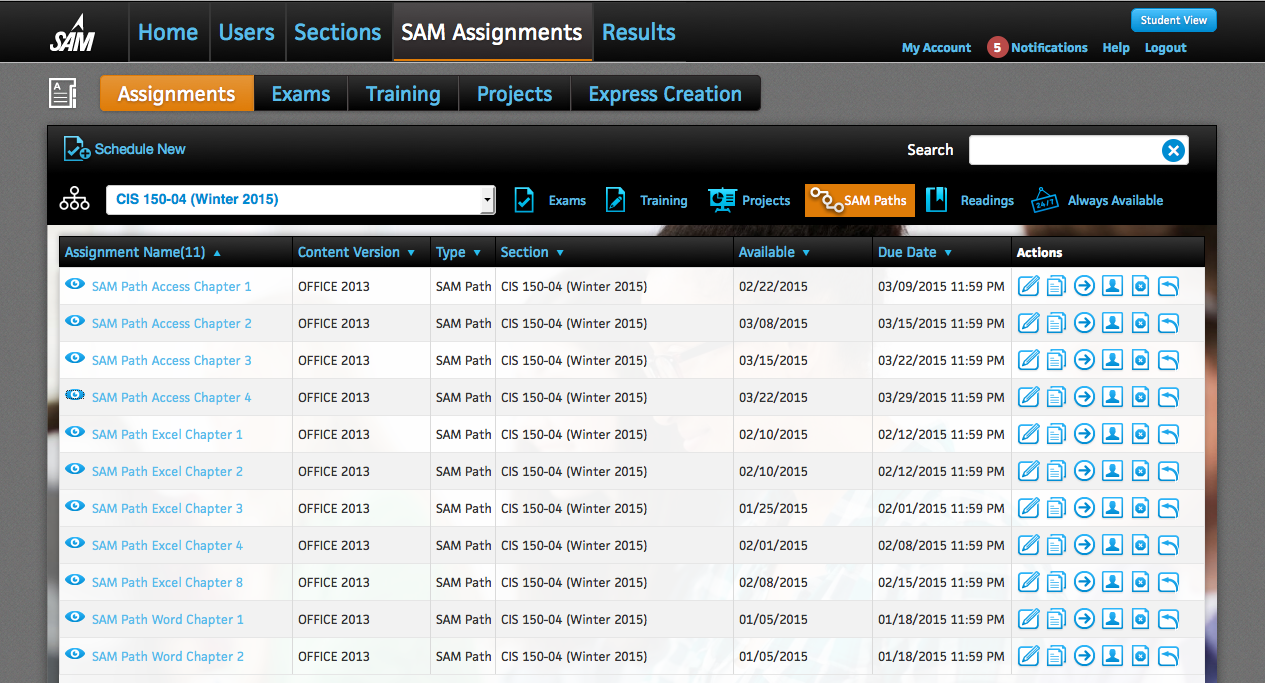
Task: Toggle the Training filter in the filter bar
Action: (x=646, y=200)
